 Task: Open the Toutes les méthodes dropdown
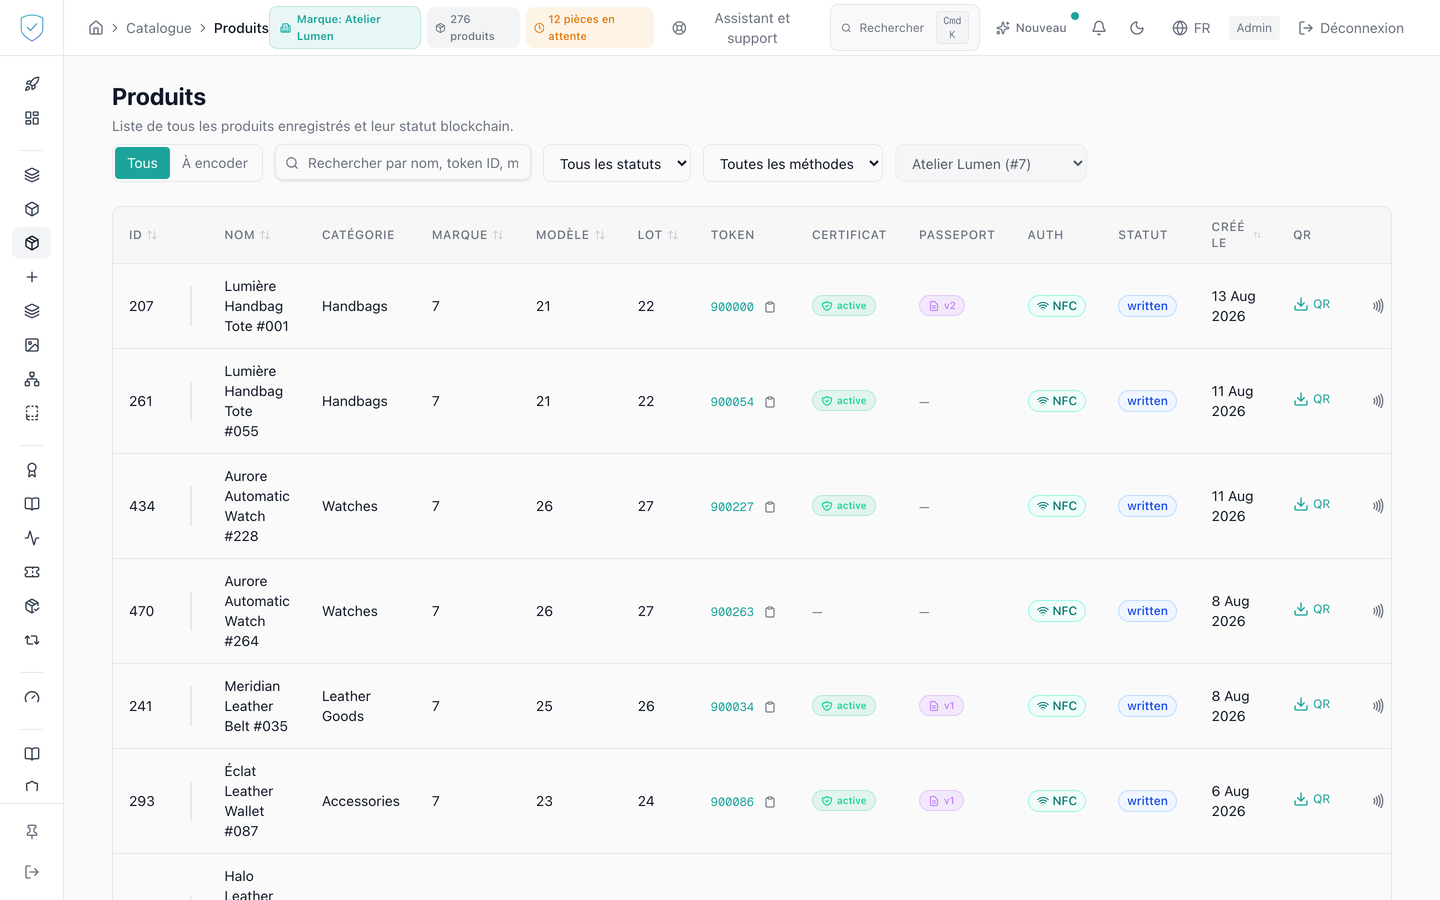point(793,164)
